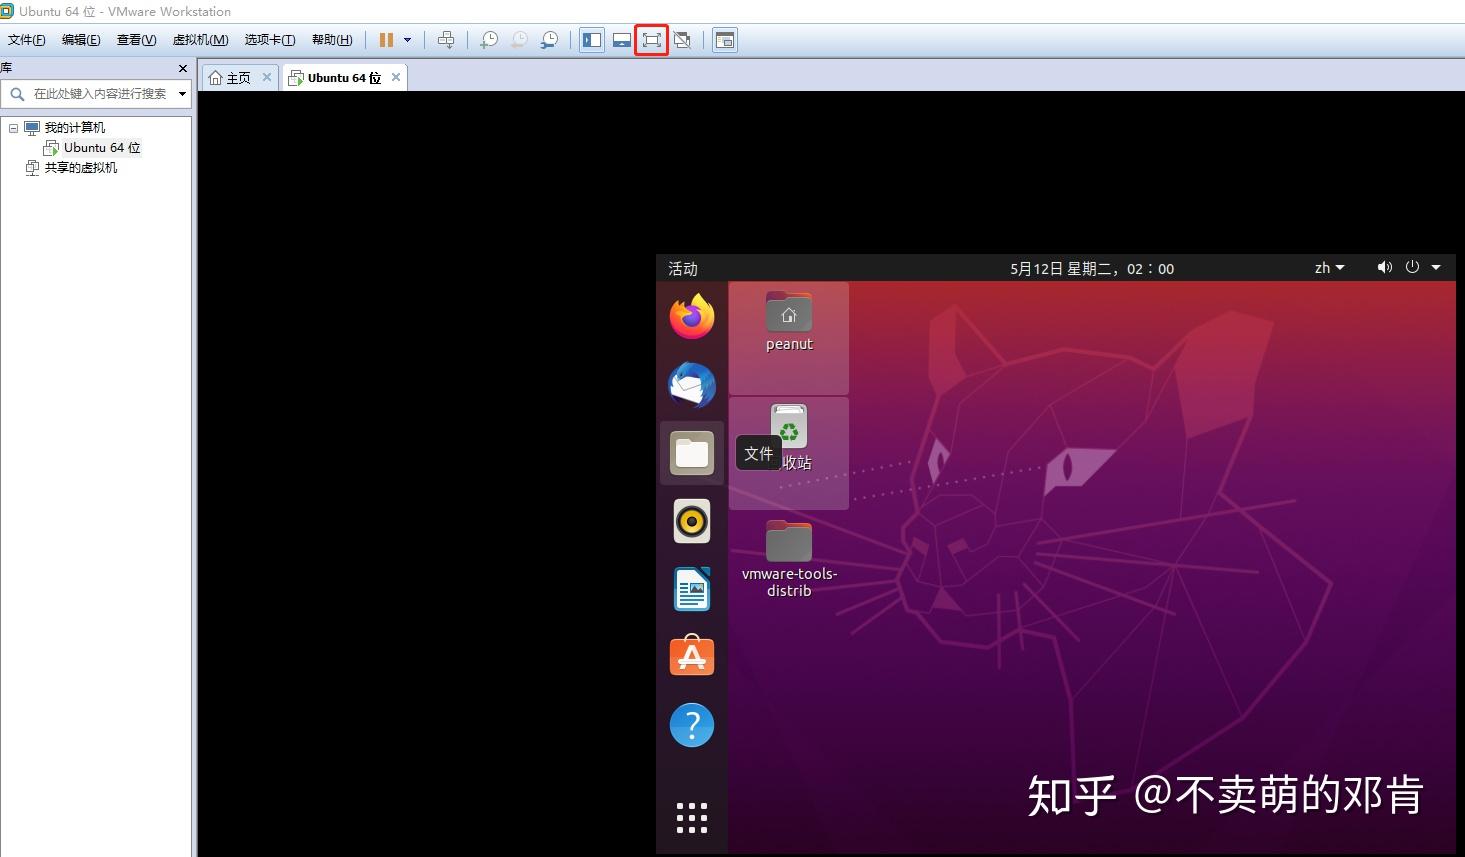Launch Firefox from the Ubuntu dock
The width and height of the screenshot is (1465, 857).
[x=692, y=317]
